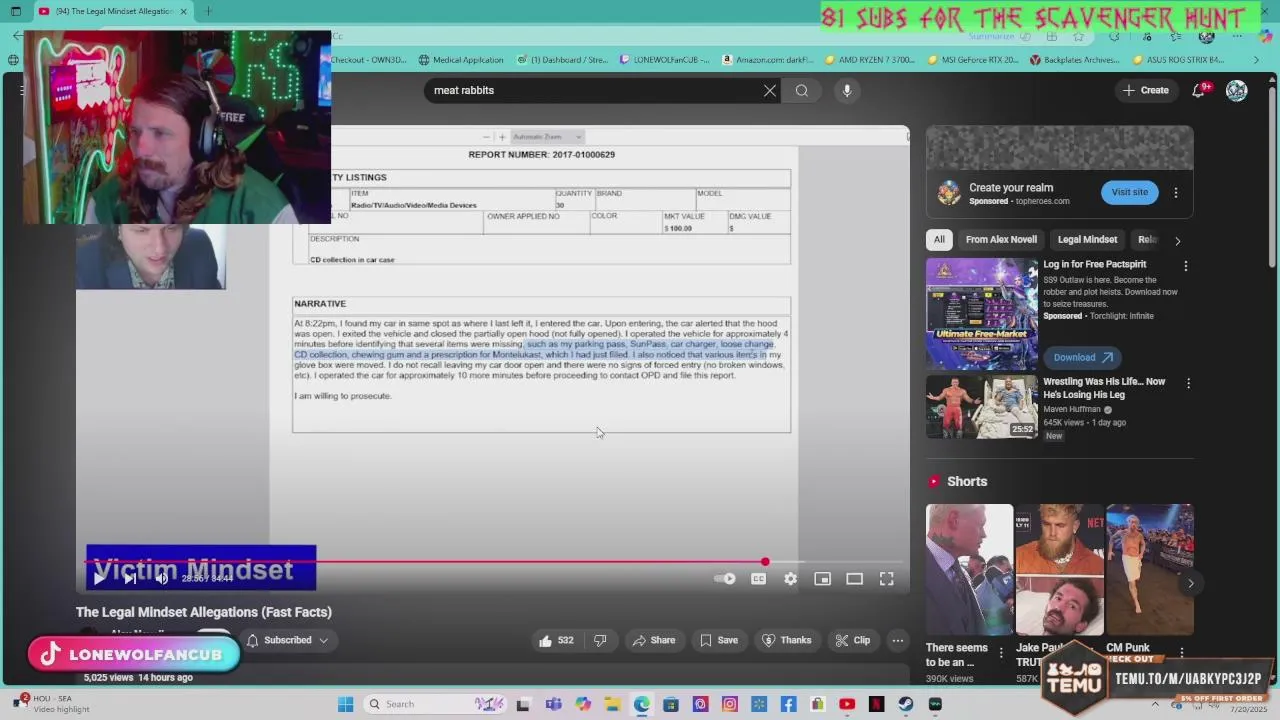Open options for Wrestling Was His Life video
This screenshot has width=1280, height=720.
click(x=1188, y=383)
